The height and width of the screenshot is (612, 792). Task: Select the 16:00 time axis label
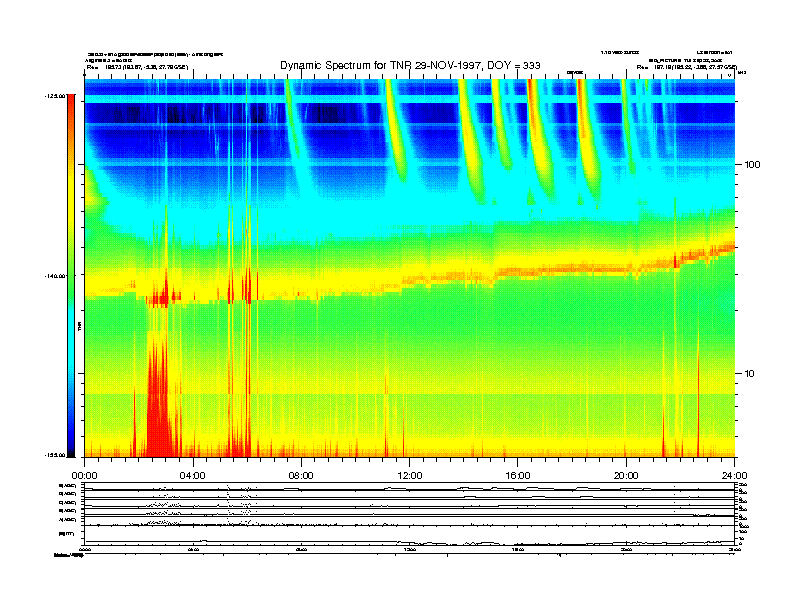click(518, 476)
